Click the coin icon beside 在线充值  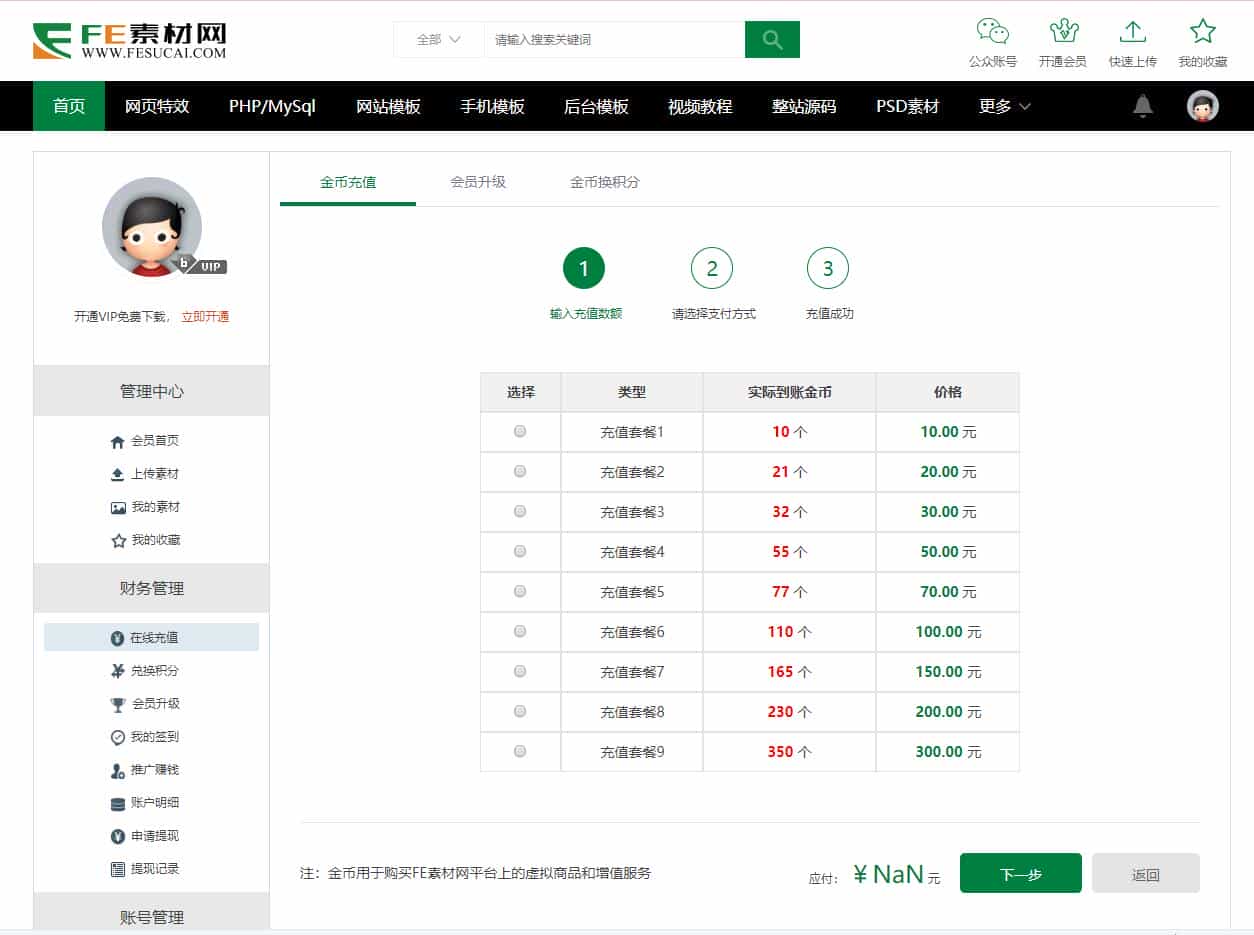point(118,637)
